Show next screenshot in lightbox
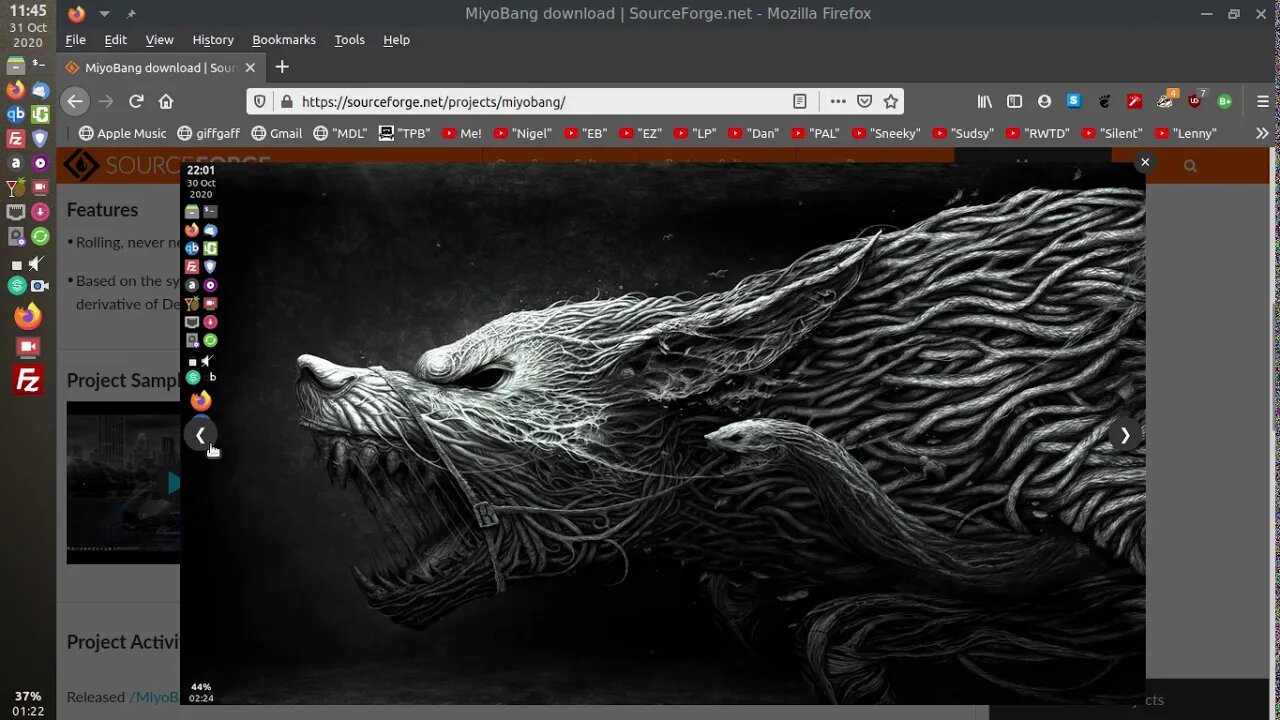This screenshot has width=1280, height=720. point(1125,435)
